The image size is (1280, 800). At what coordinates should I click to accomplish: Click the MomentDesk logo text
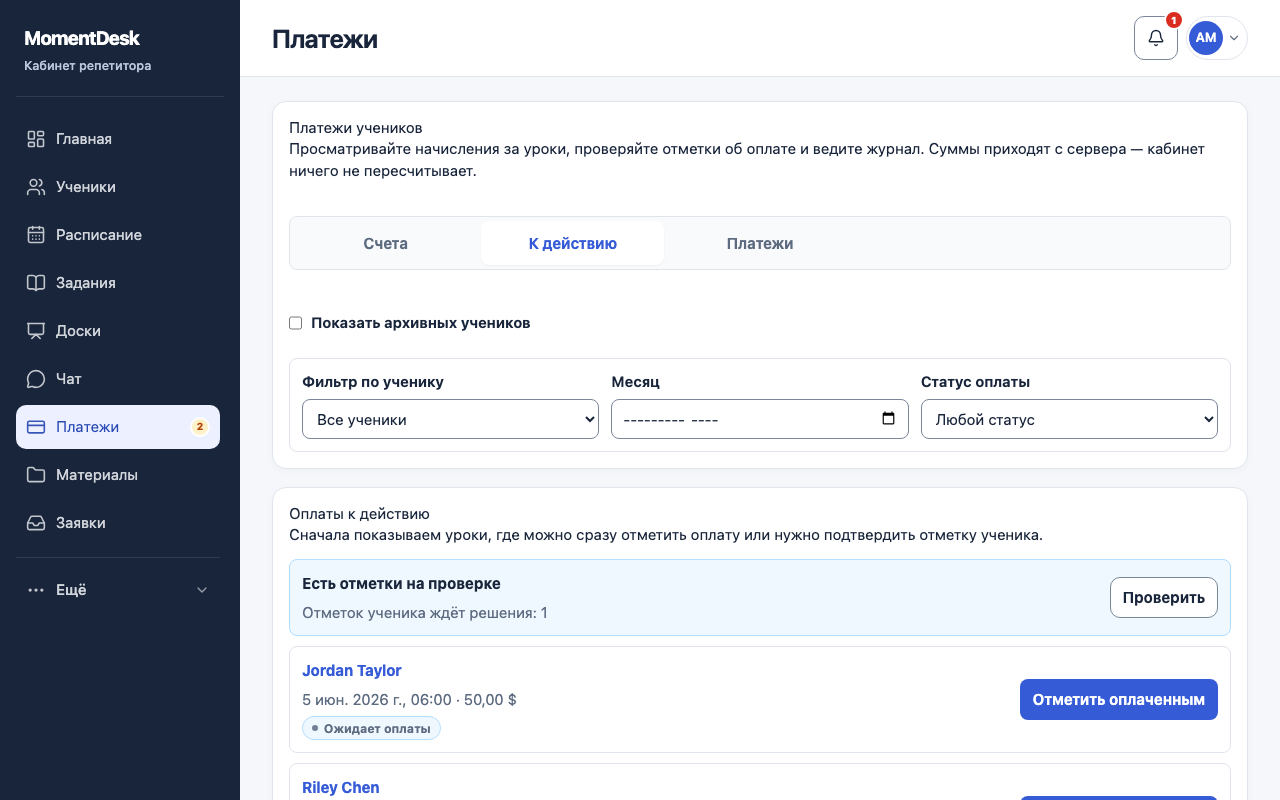point(82,39)
